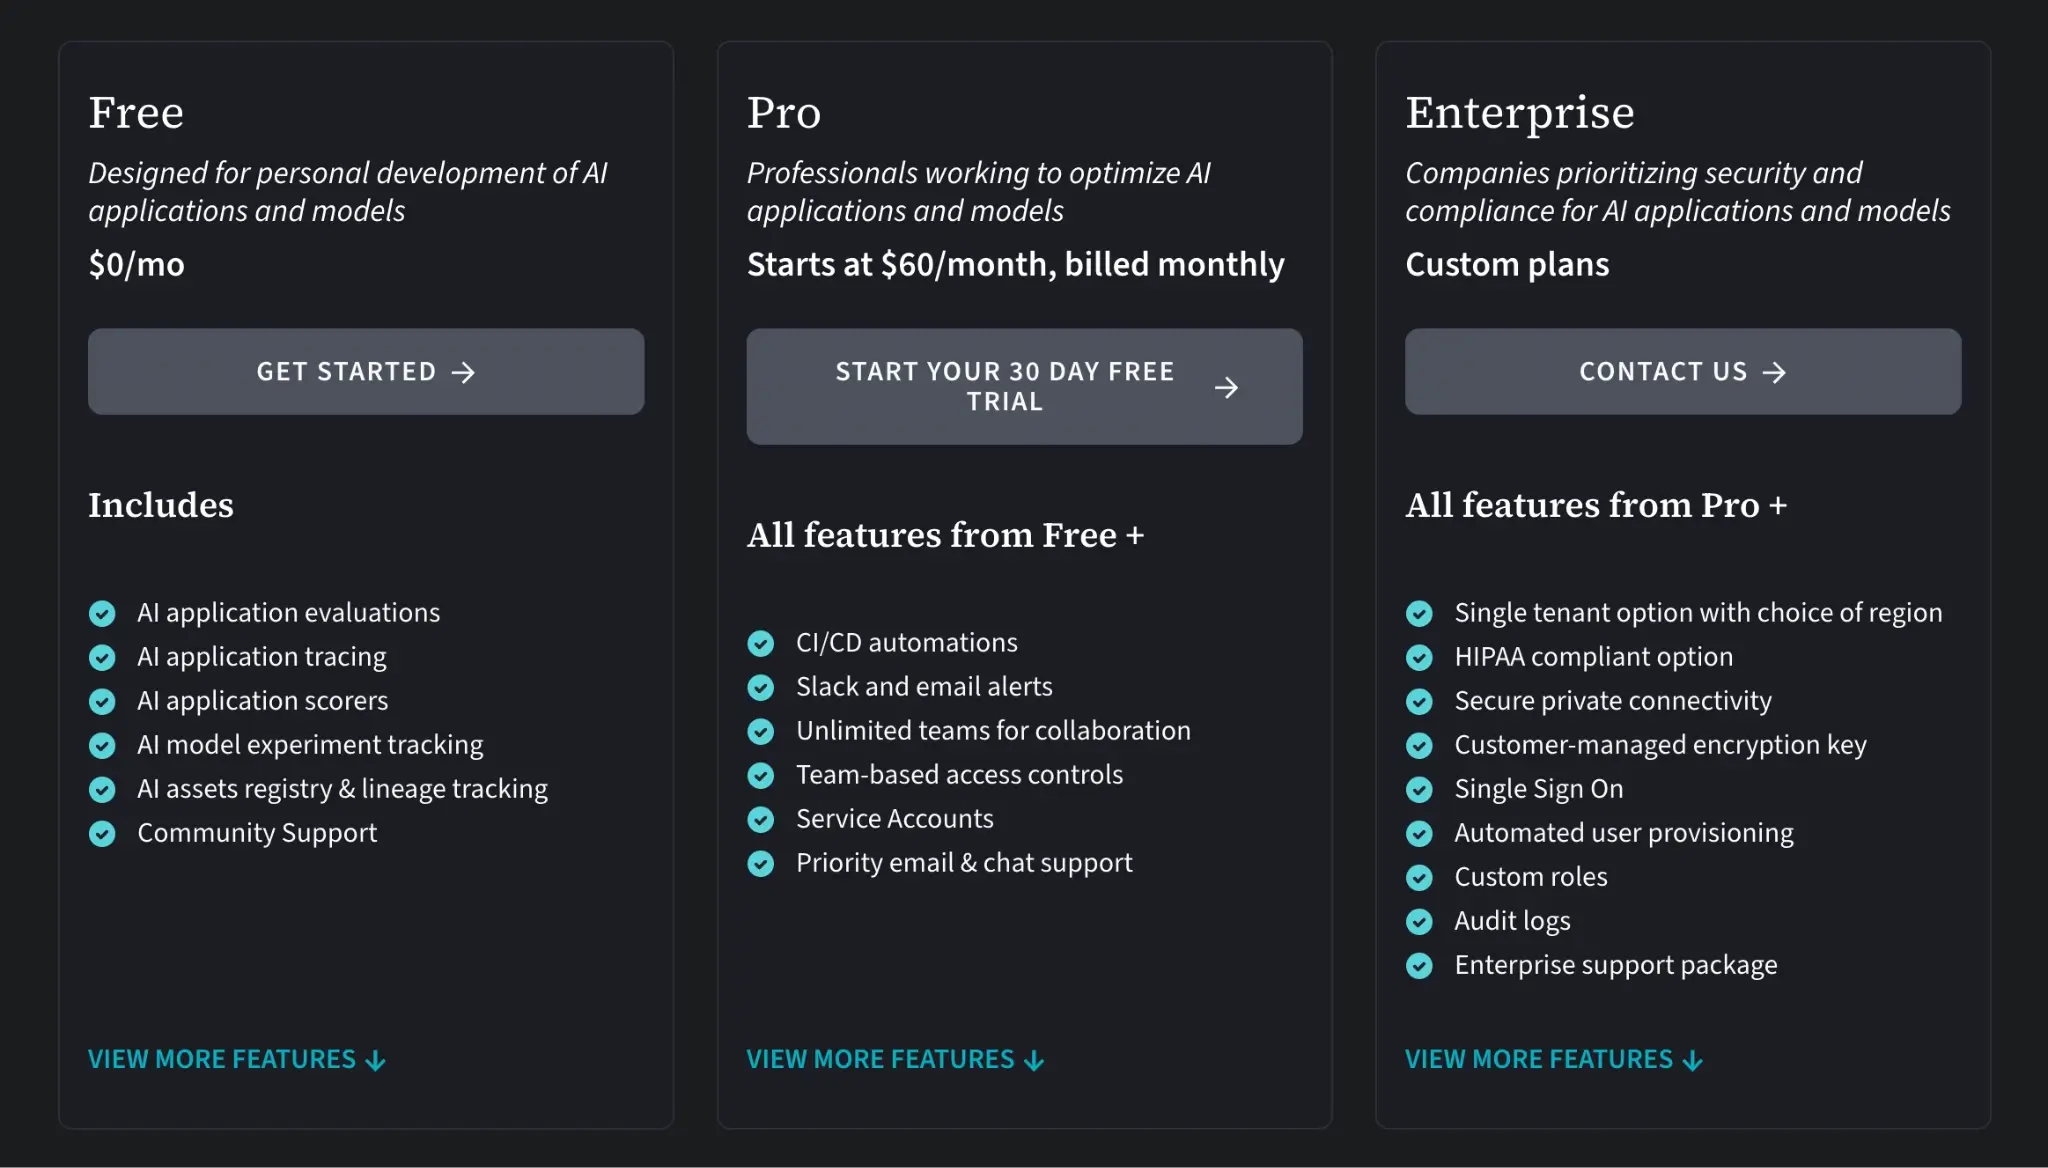Screen dimensions: 2048x1168
Task: Click the Get Started button
Action: click(x=365, y=371)
